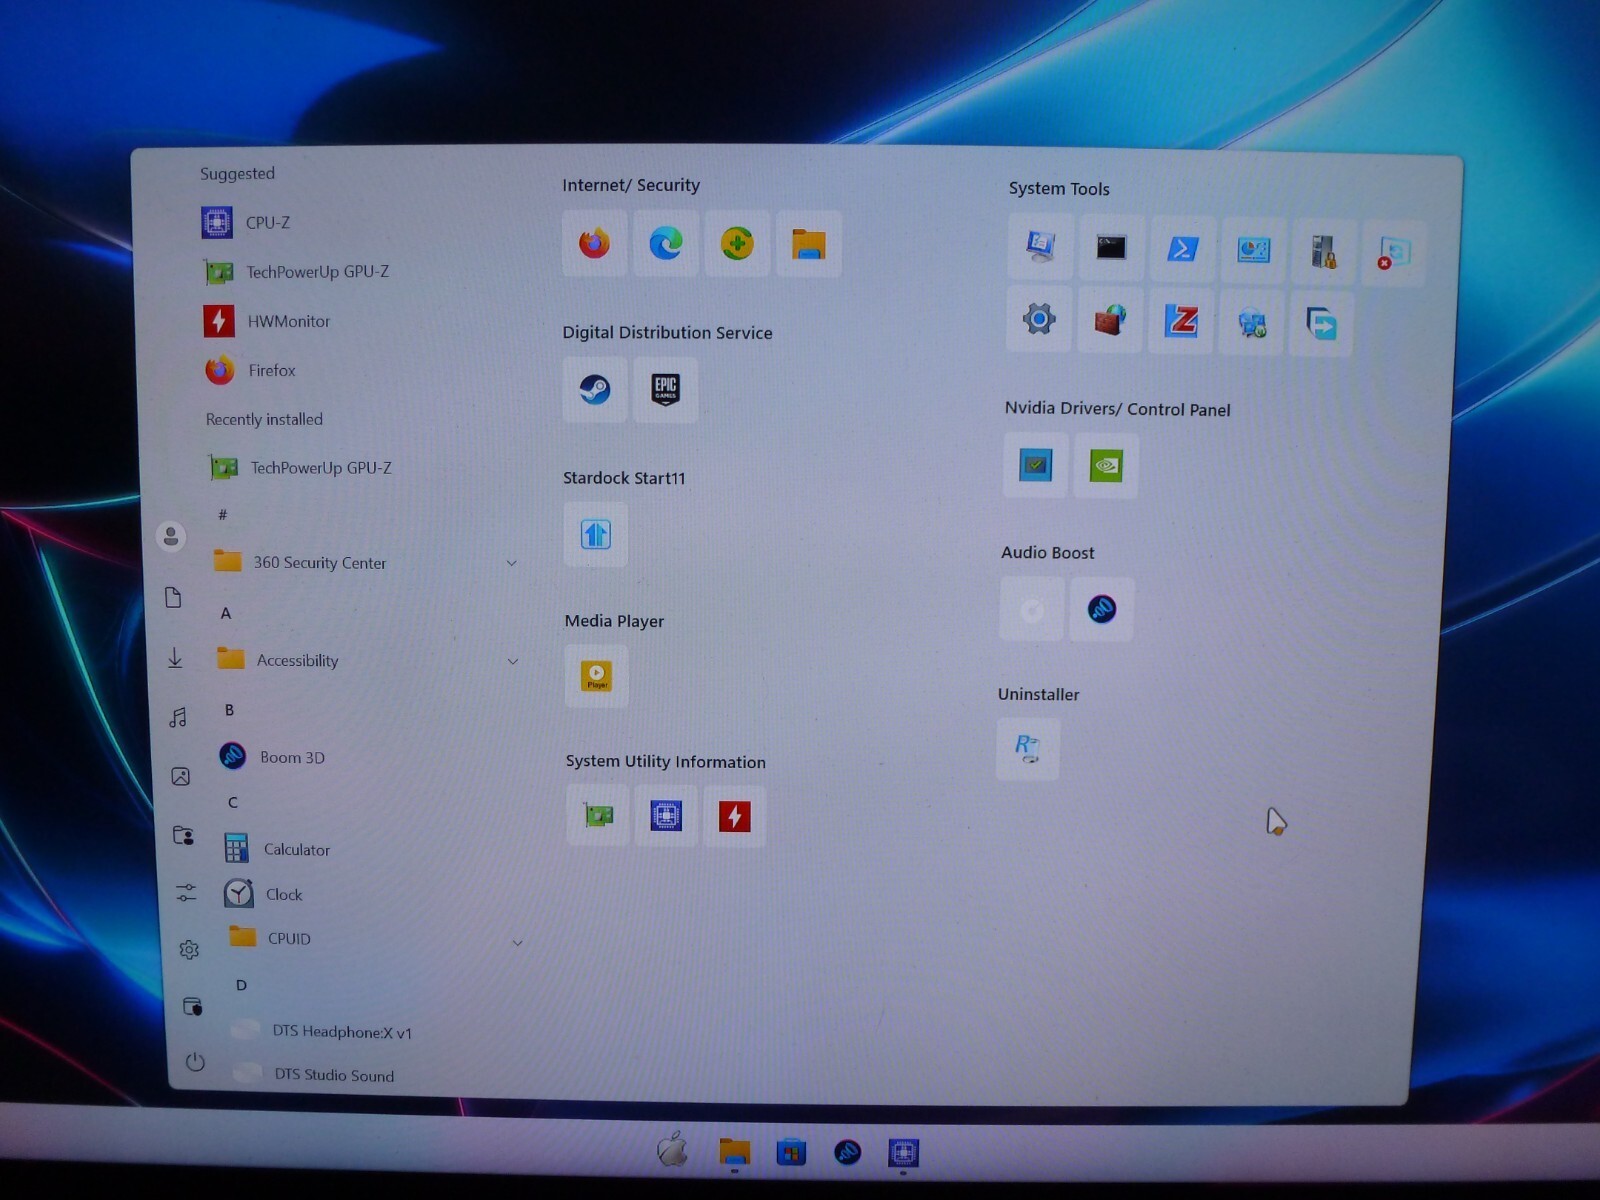1600x1200 pixels.
Task: Open the Command Prompt tile in System Tools
Action: tap(1111, 247)
